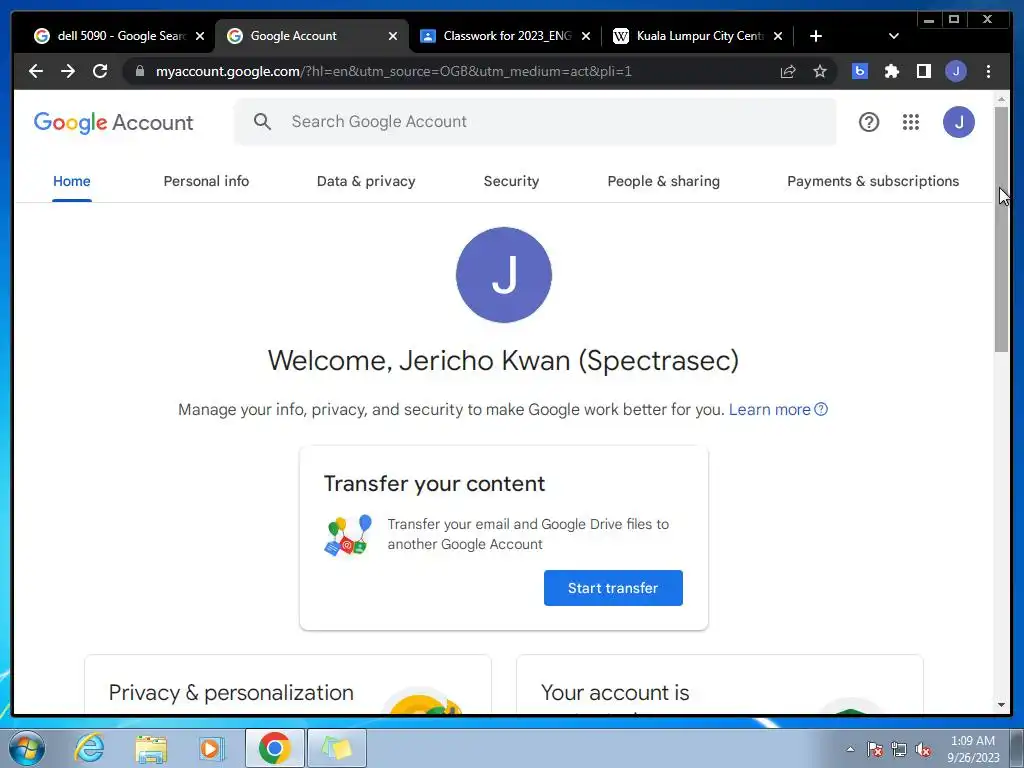The height and width of the screenshot is (768, 1024).
Task: Open the Action Center flag icon
Action: pyautogui.click(x=874, y=749)
